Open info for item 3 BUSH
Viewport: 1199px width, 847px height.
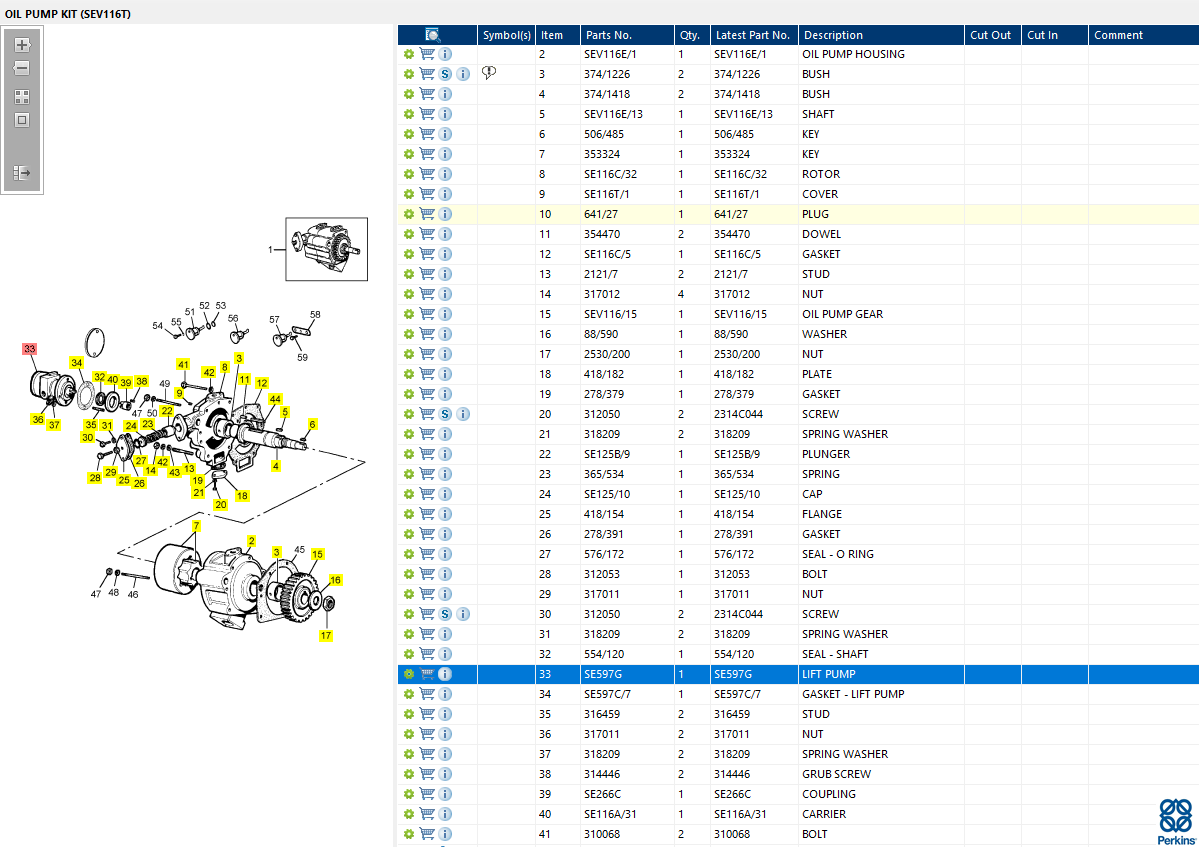pos(463,74)
